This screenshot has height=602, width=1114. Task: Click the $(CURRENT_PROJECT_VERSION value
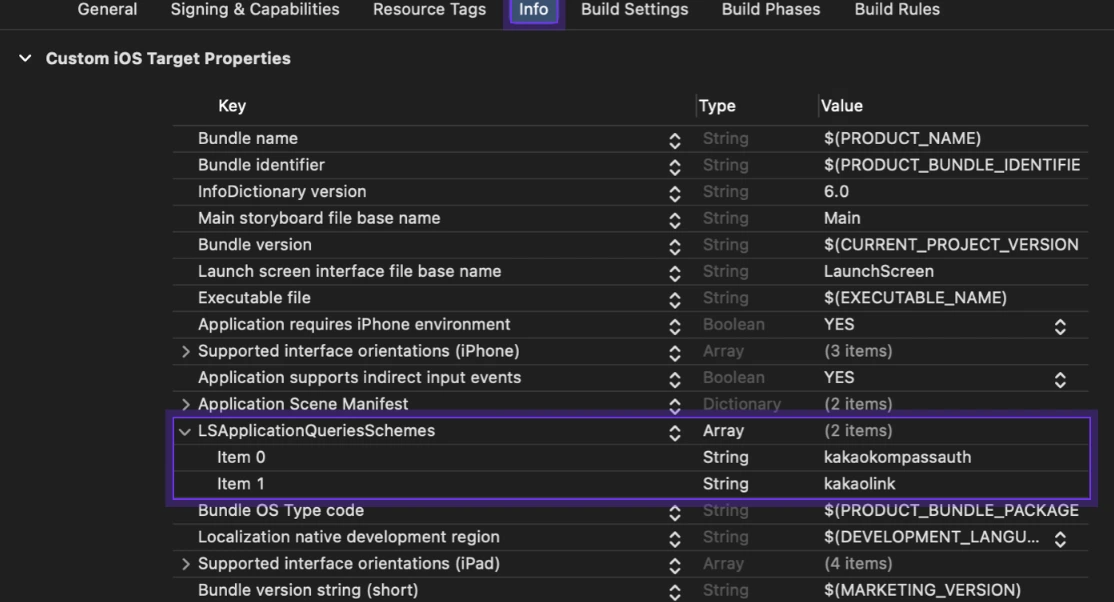(x=951, y=244)
